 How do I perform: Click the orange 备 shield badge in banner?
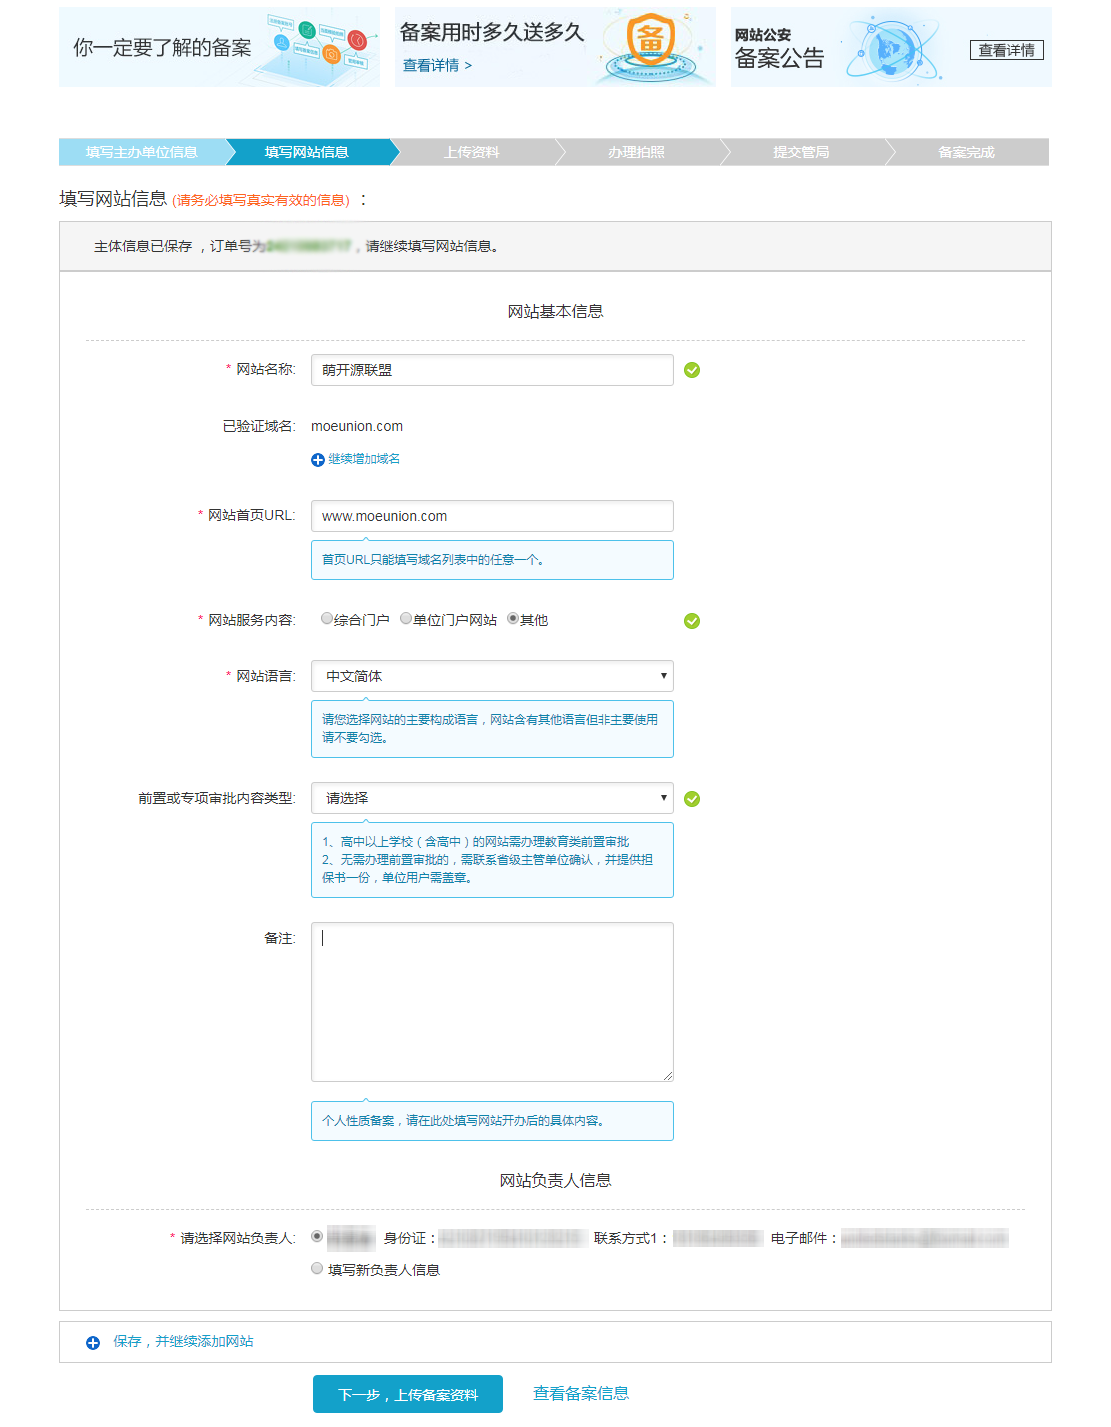(651, 40)
